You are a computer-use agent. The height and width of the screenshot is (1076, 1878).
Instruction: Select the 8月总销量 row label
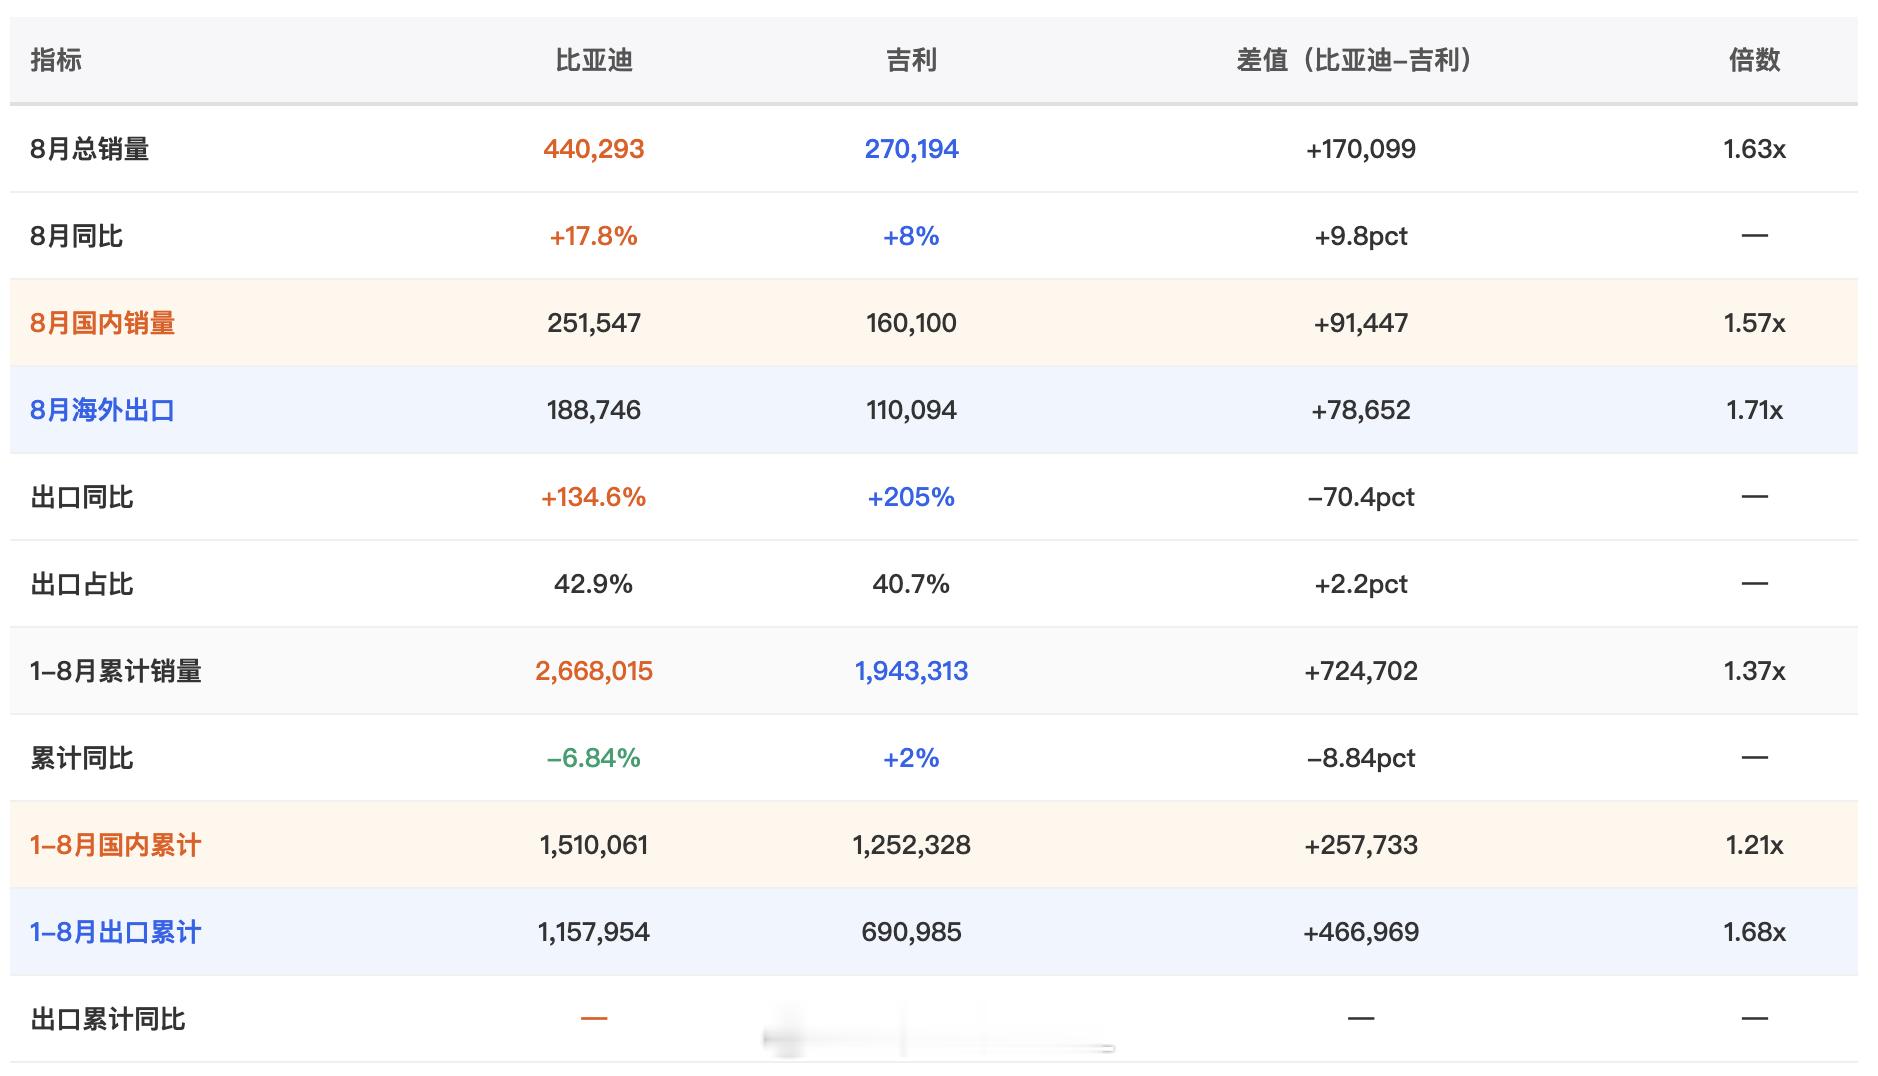pos(90,149)
